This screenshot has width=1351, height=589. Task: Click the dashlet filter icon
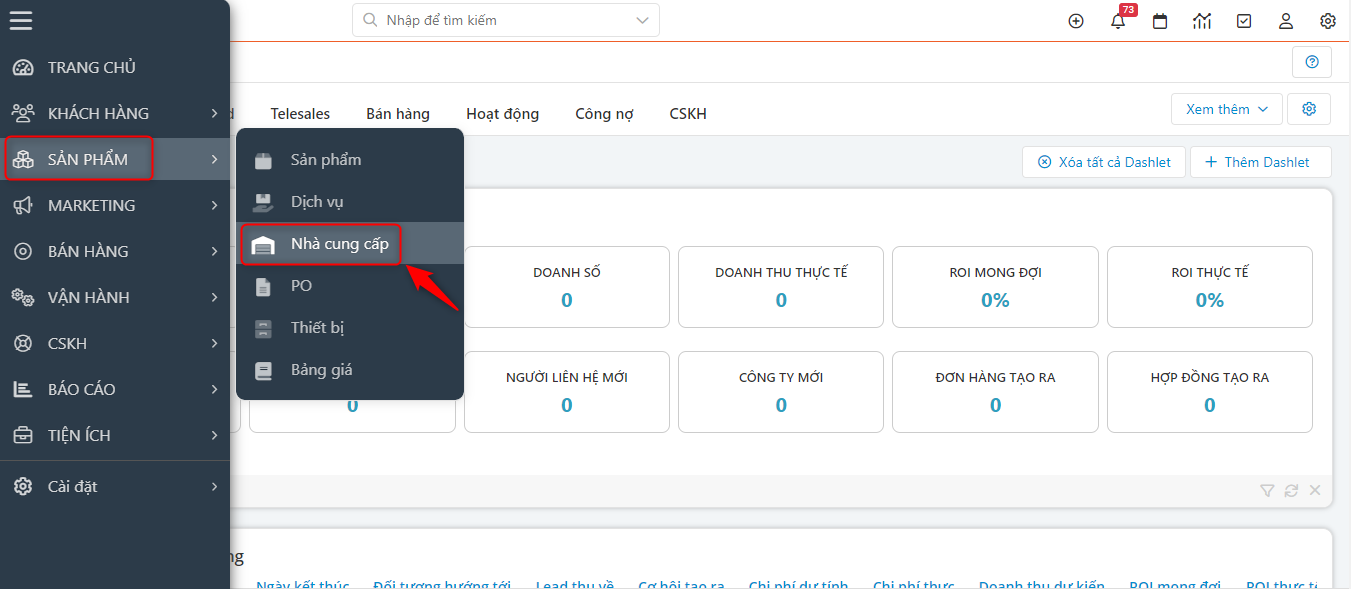[1267, 490]
